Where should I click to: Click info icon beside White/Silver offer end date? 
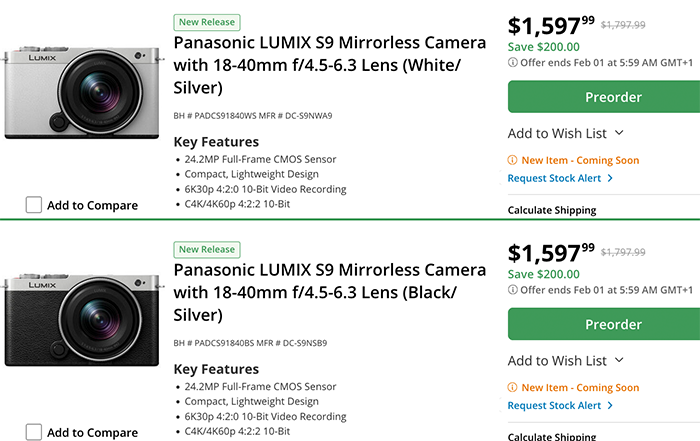click(513, 62)
